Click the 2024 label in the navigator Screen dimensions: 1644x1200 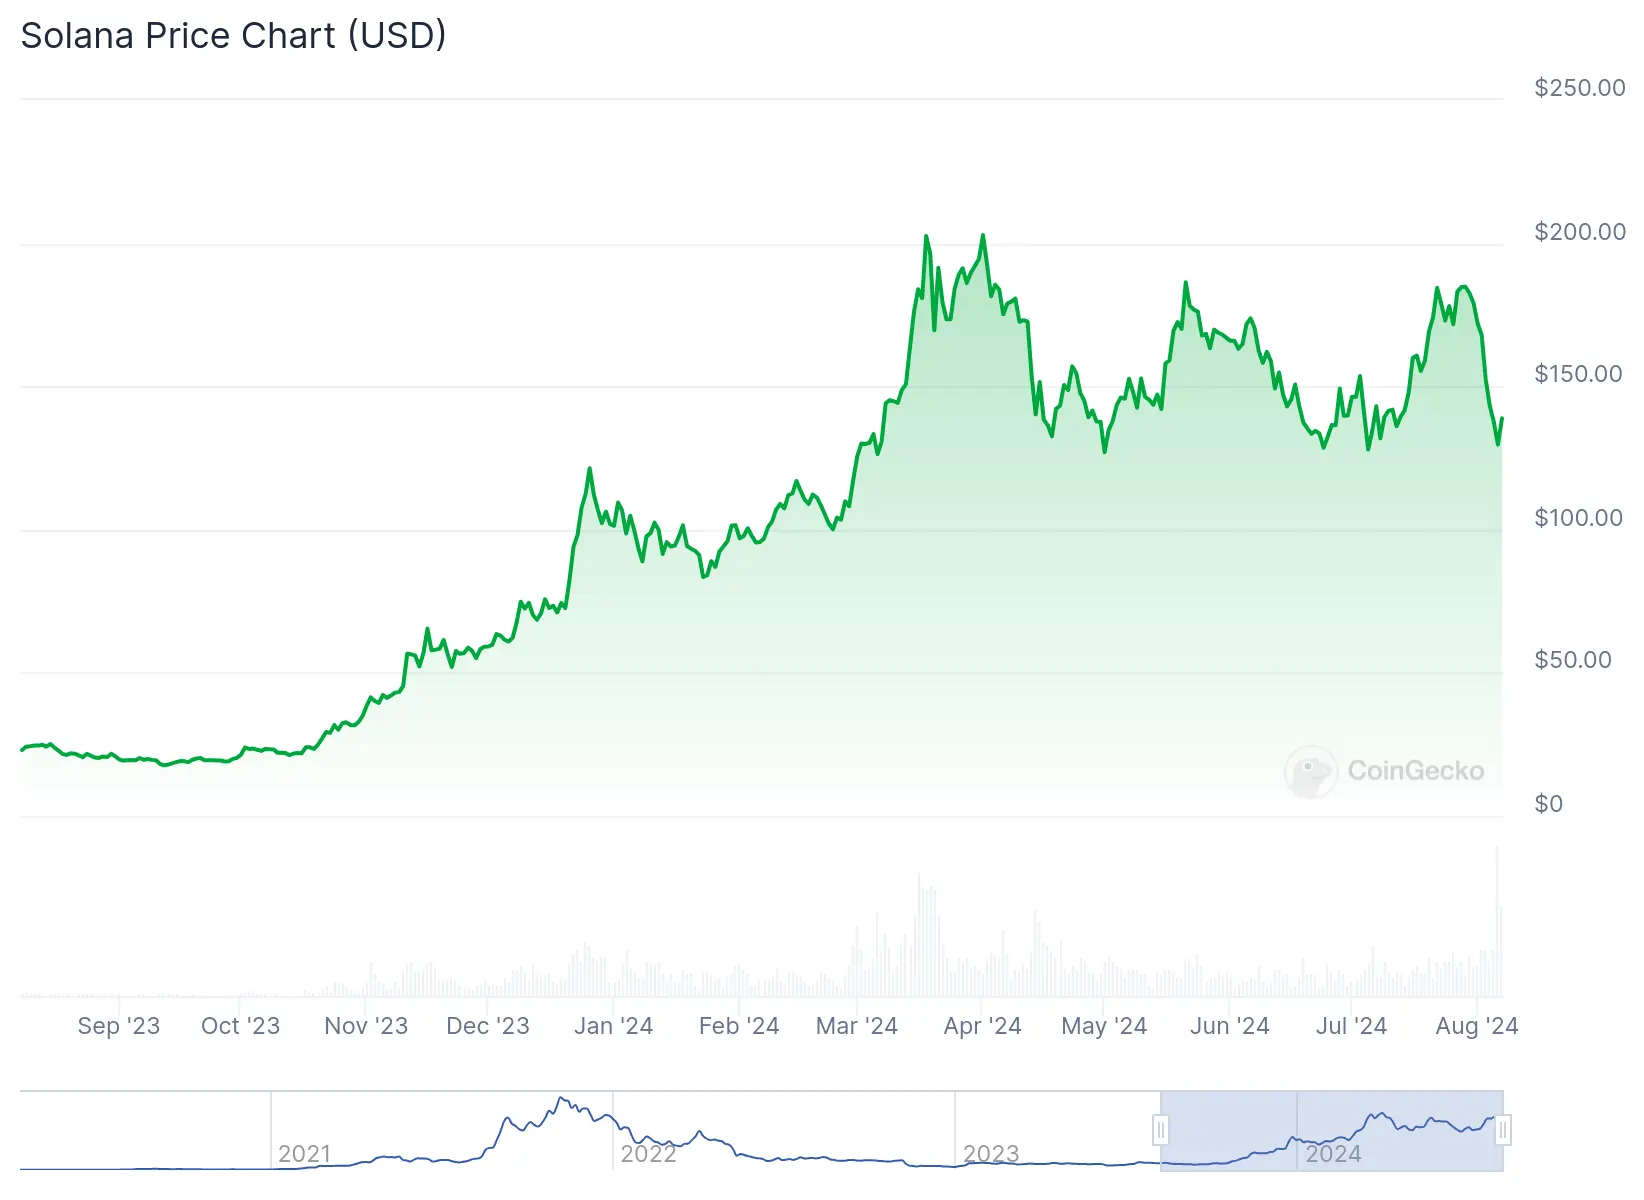coord(1333,1154)
